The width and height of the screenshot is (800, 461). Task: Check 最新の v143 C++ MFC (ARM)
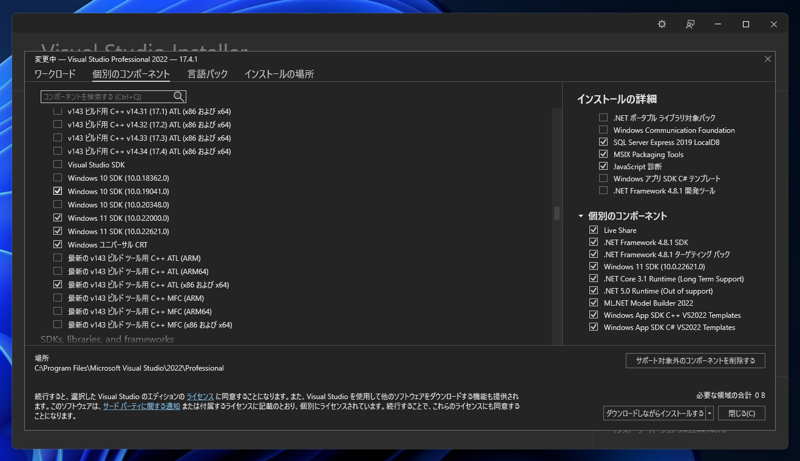coord(57,298)
